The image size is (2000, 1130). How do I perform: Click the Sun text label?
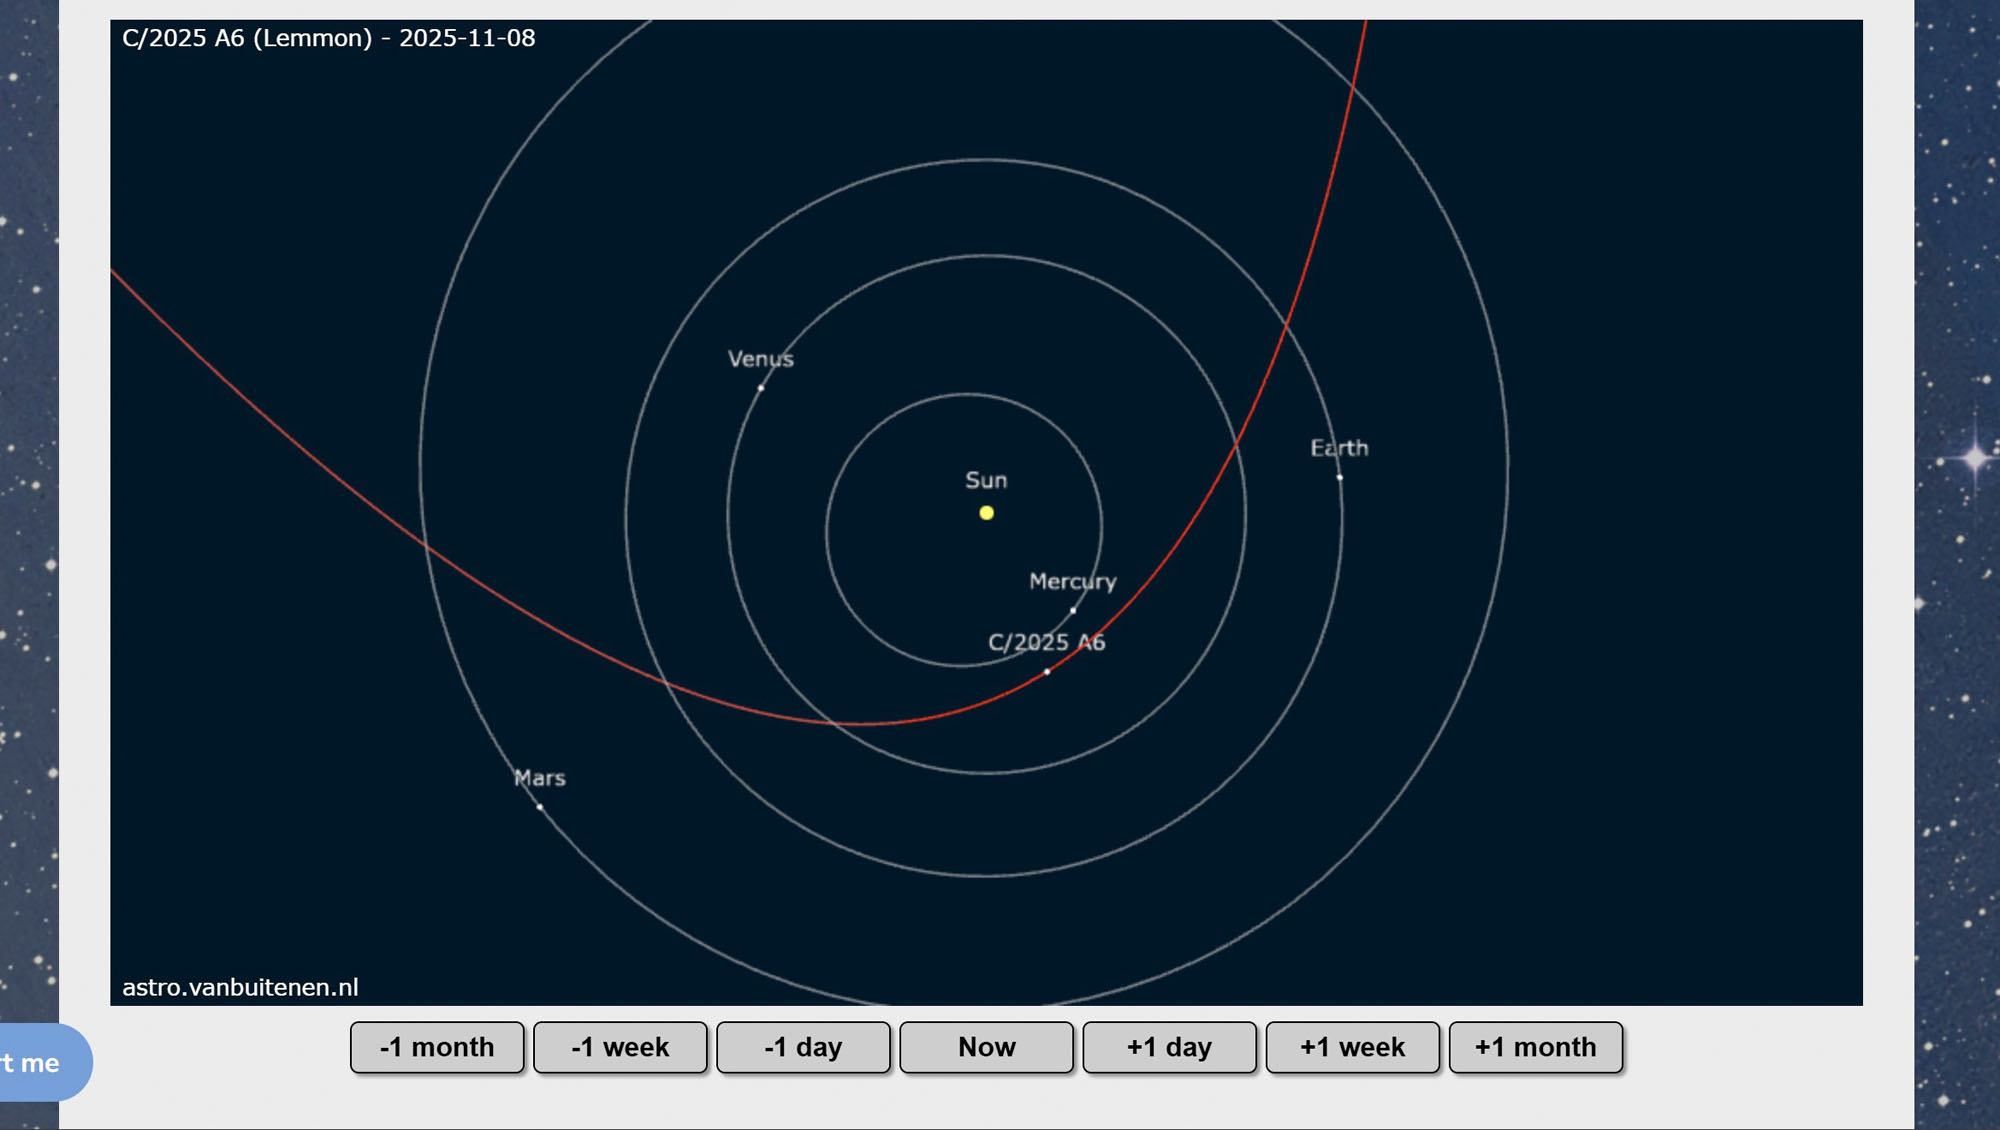click(986, 480)
